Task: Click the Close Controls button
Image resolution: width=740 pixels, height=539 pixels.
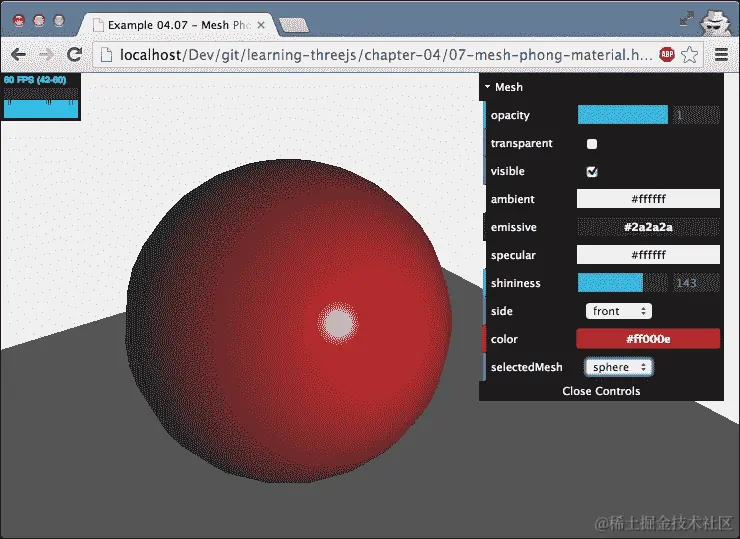Action: click(x=601, y=391)
